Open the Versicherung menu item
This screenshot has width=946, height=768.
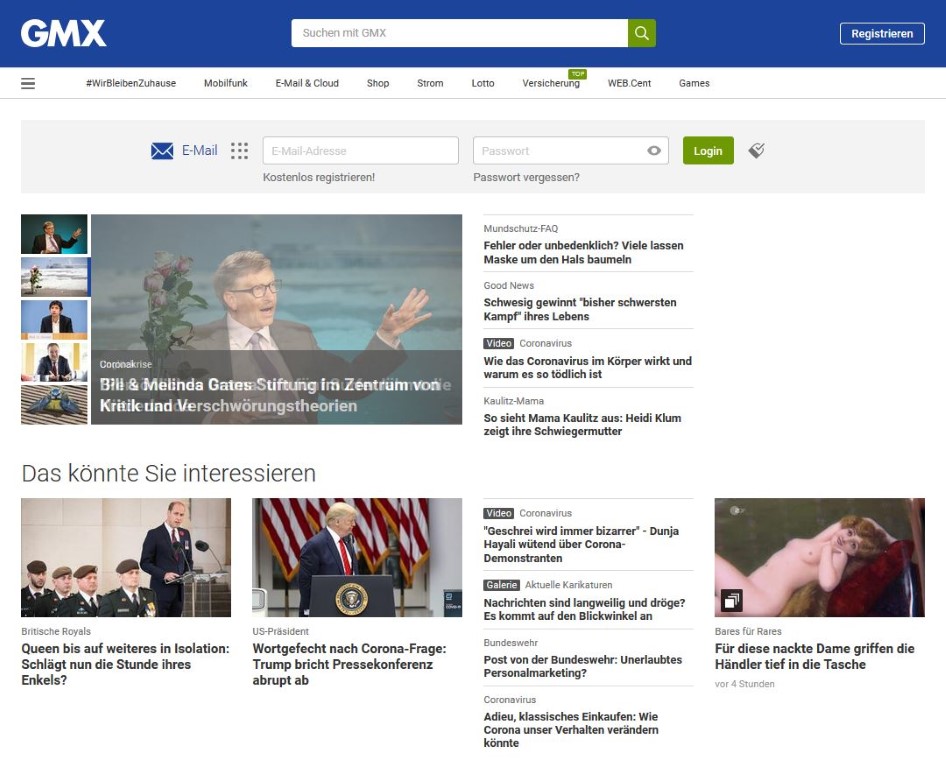pyautogui.click(x=550, y=83)
